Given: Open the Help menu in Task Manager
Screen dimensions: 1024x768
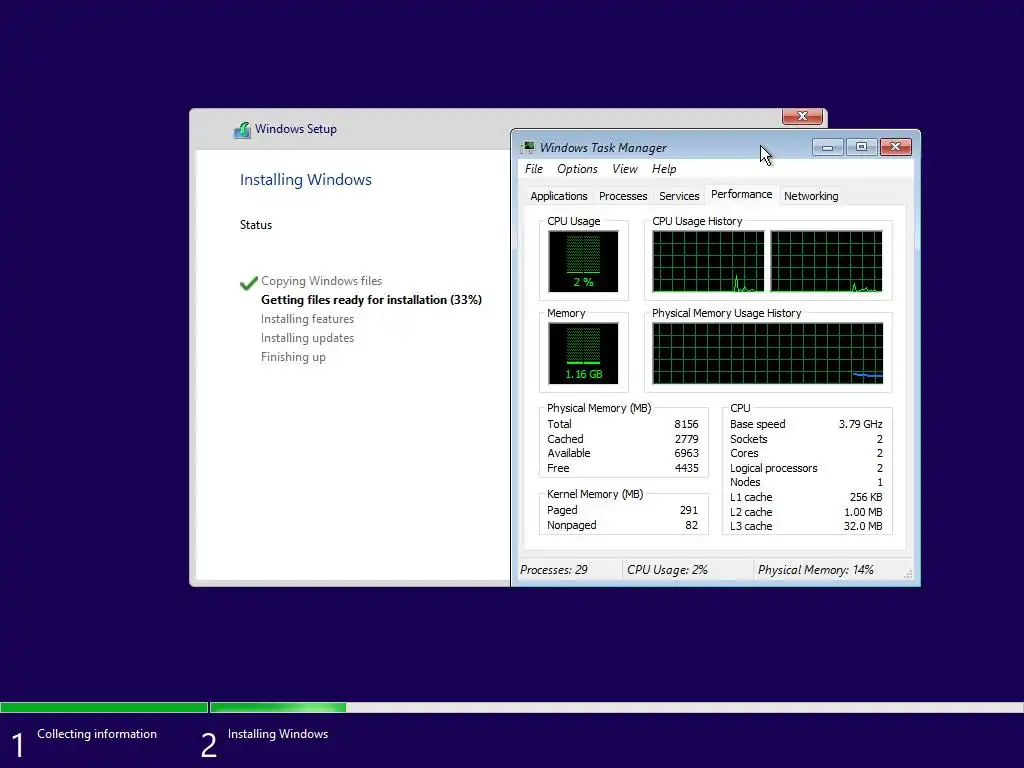Looking at the screenshot, I should pos(664,169).
